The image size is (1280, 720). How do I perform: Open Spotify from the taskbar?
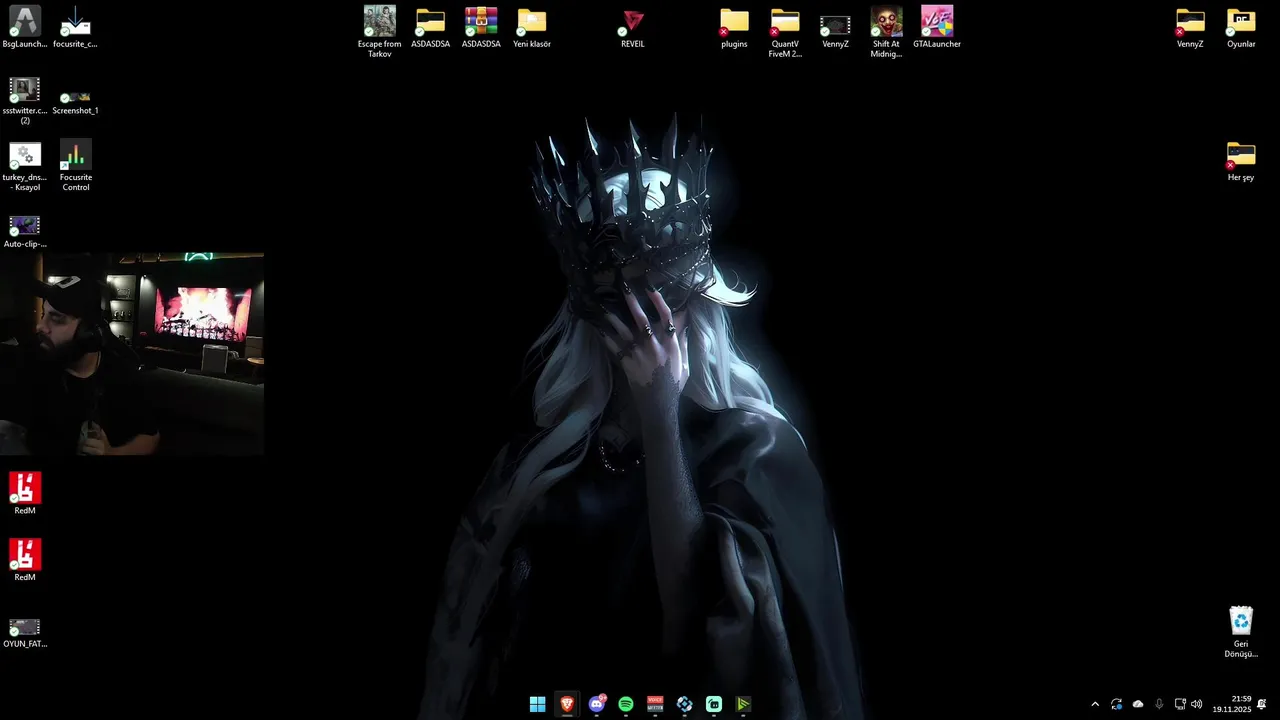tap(626, 704)
